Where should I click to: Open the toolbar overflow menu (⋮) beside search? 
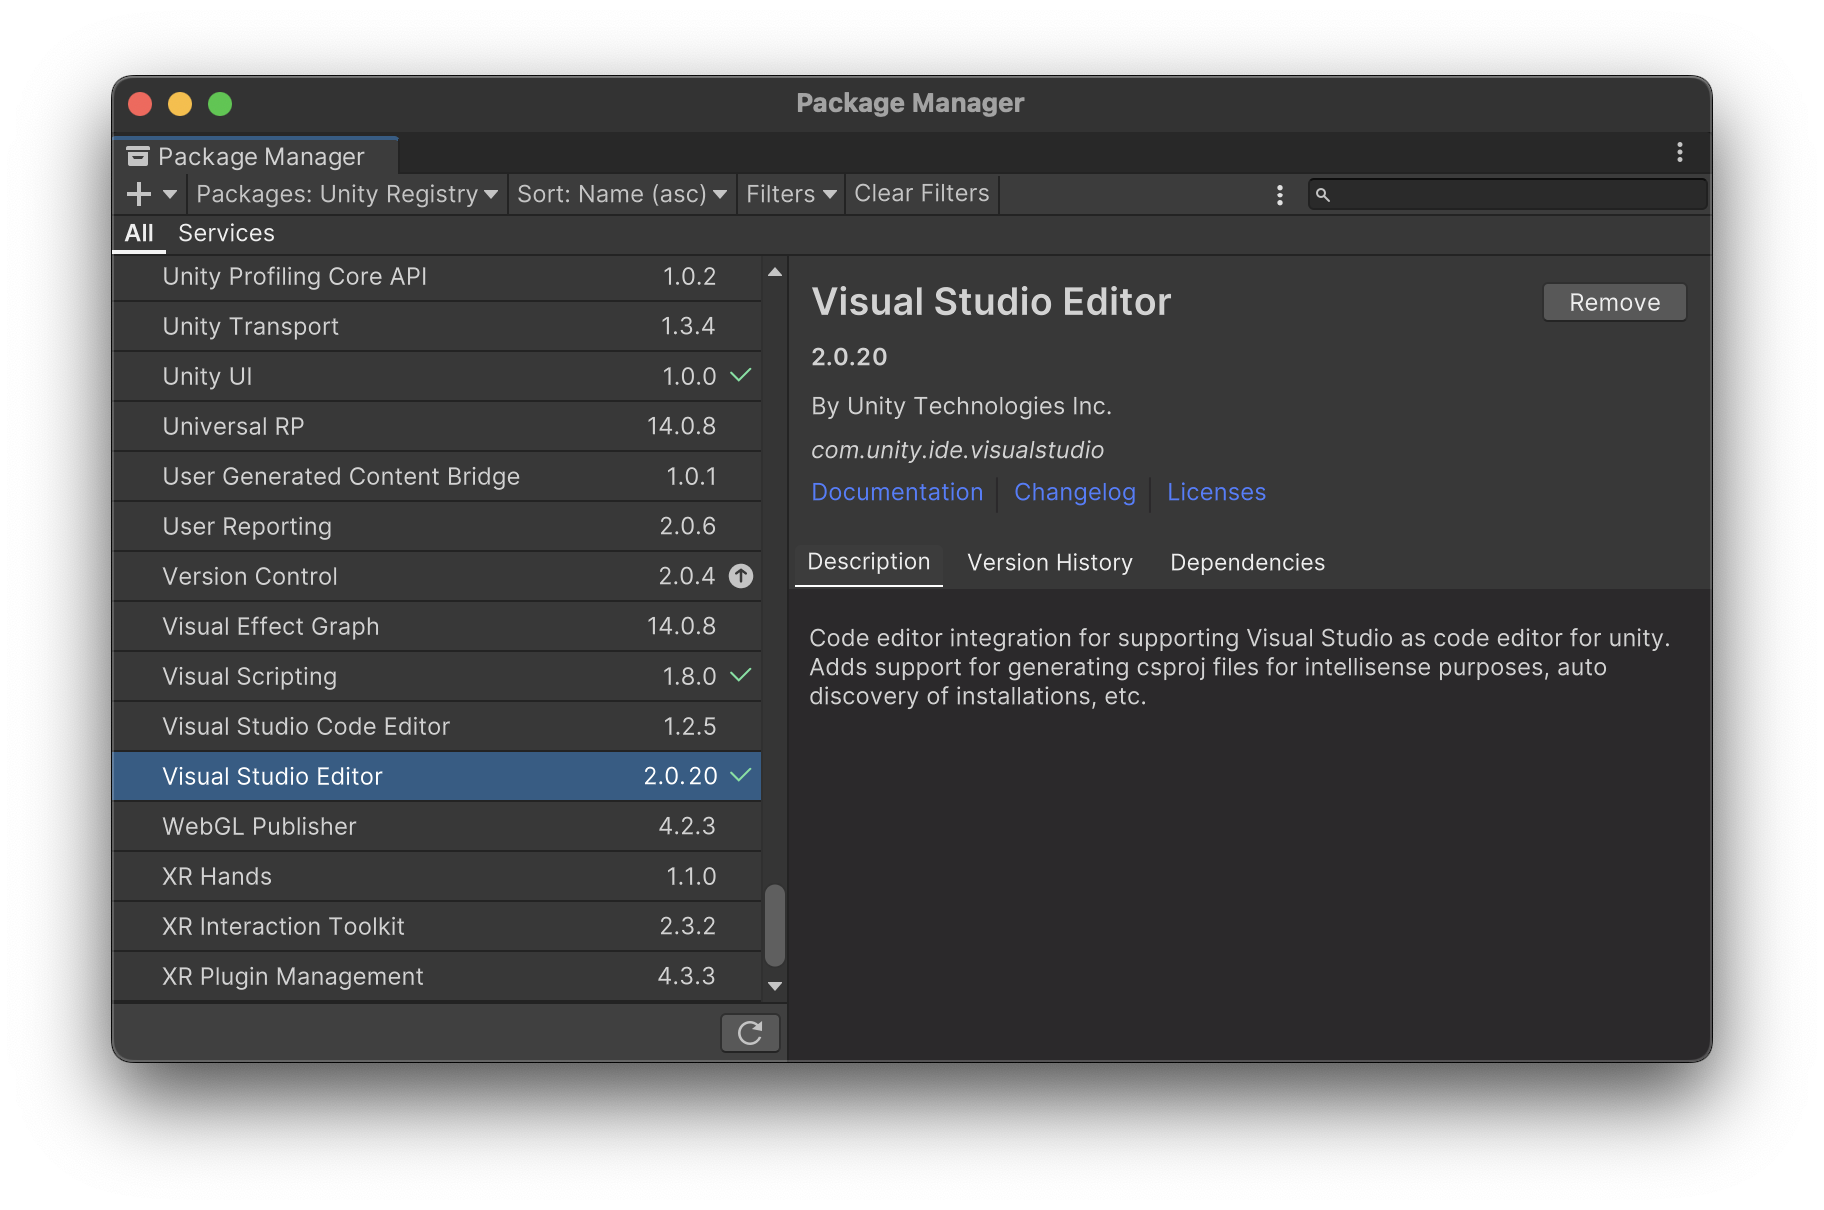click(x=1279, y=193)
